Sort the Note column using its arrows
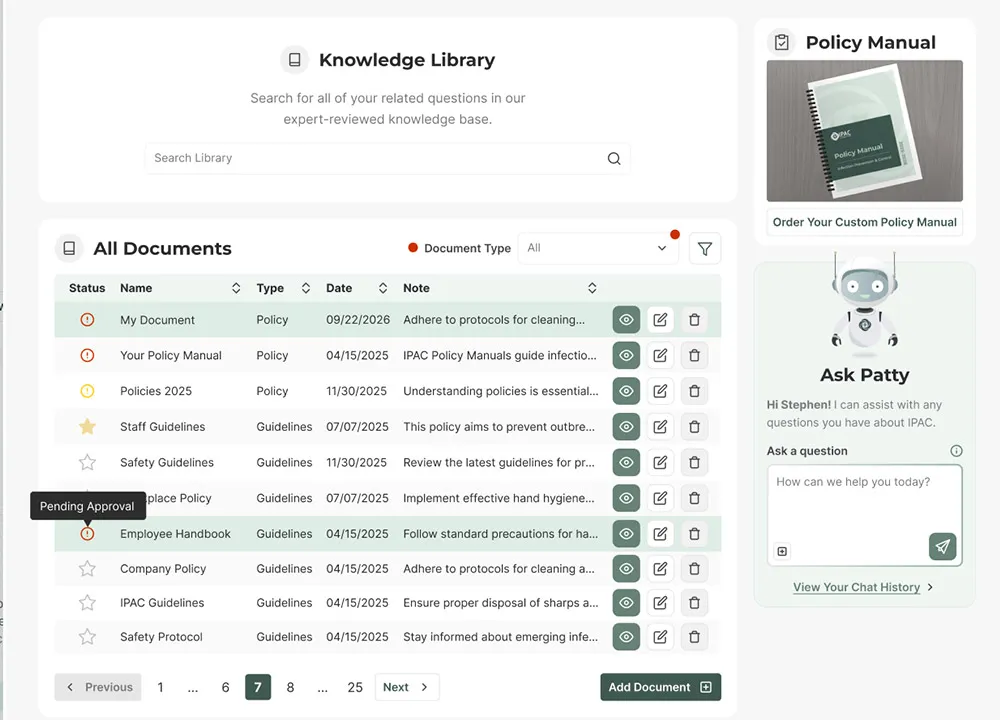 [x=592, y=287]
